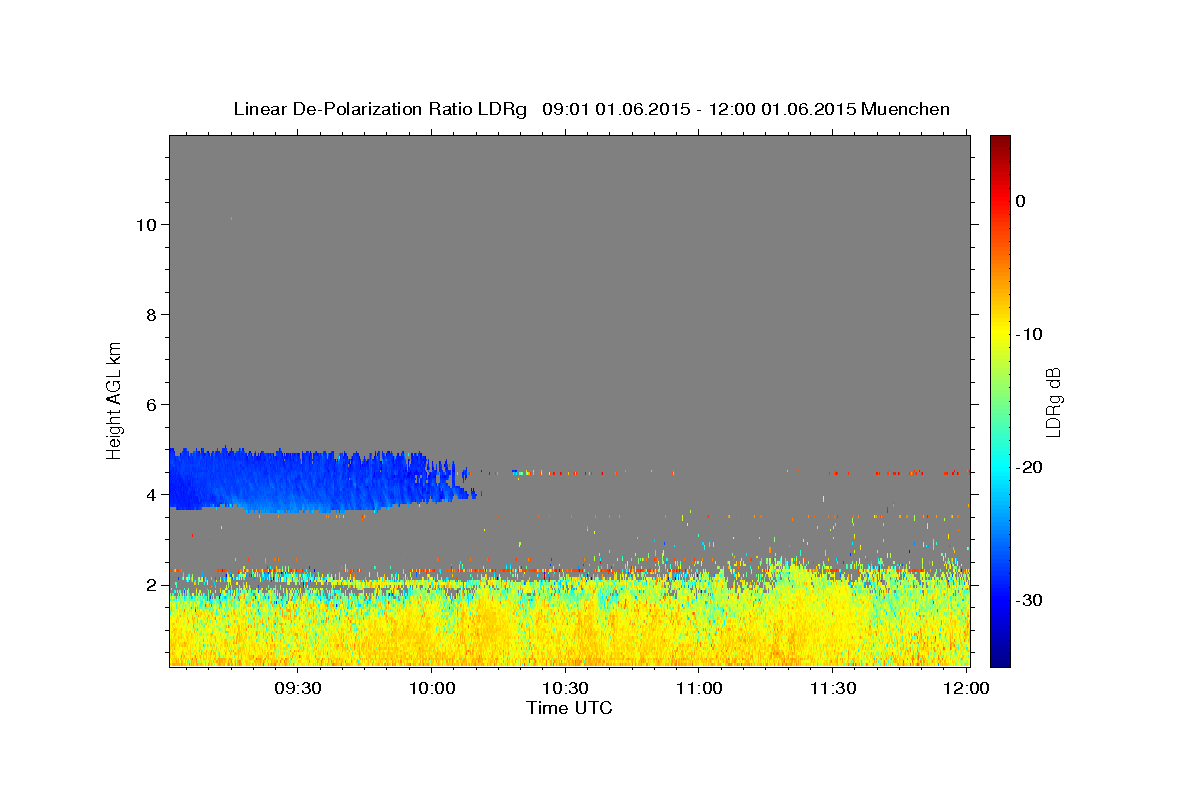Click the colorbar label '-10'
Image resolution: width=1200 pixels, height=800 pixels.
pos(1030,334)
